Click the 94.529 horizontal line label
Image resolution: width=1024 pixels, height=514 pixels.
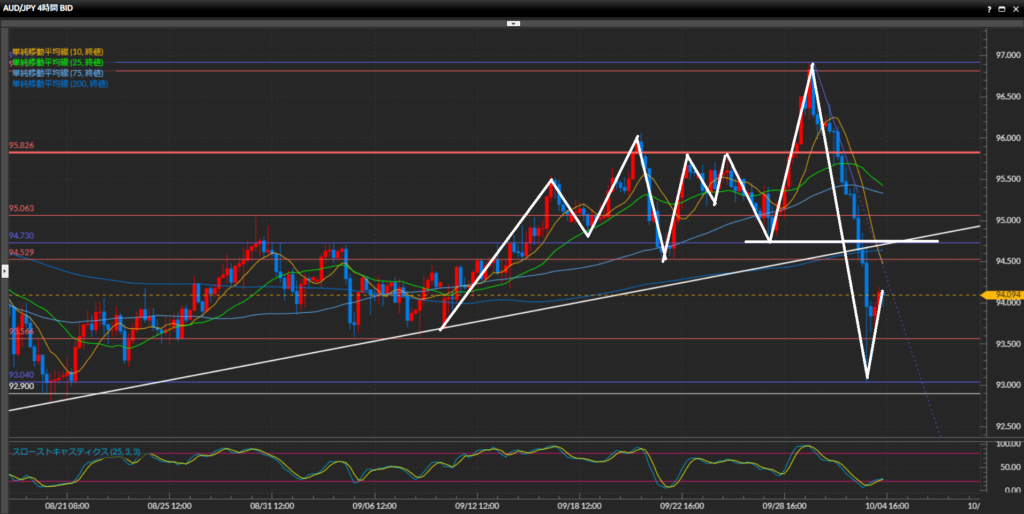point(22,253)
